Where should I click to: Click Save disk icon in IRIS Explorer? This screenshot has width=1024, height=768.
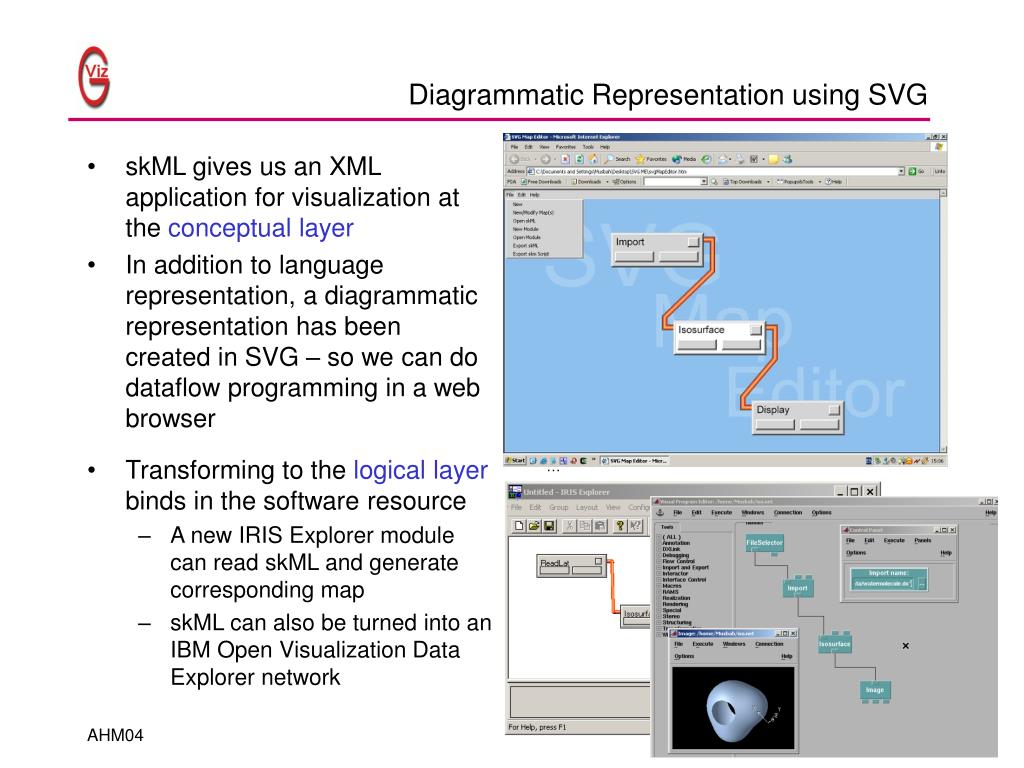pos(549,525)
